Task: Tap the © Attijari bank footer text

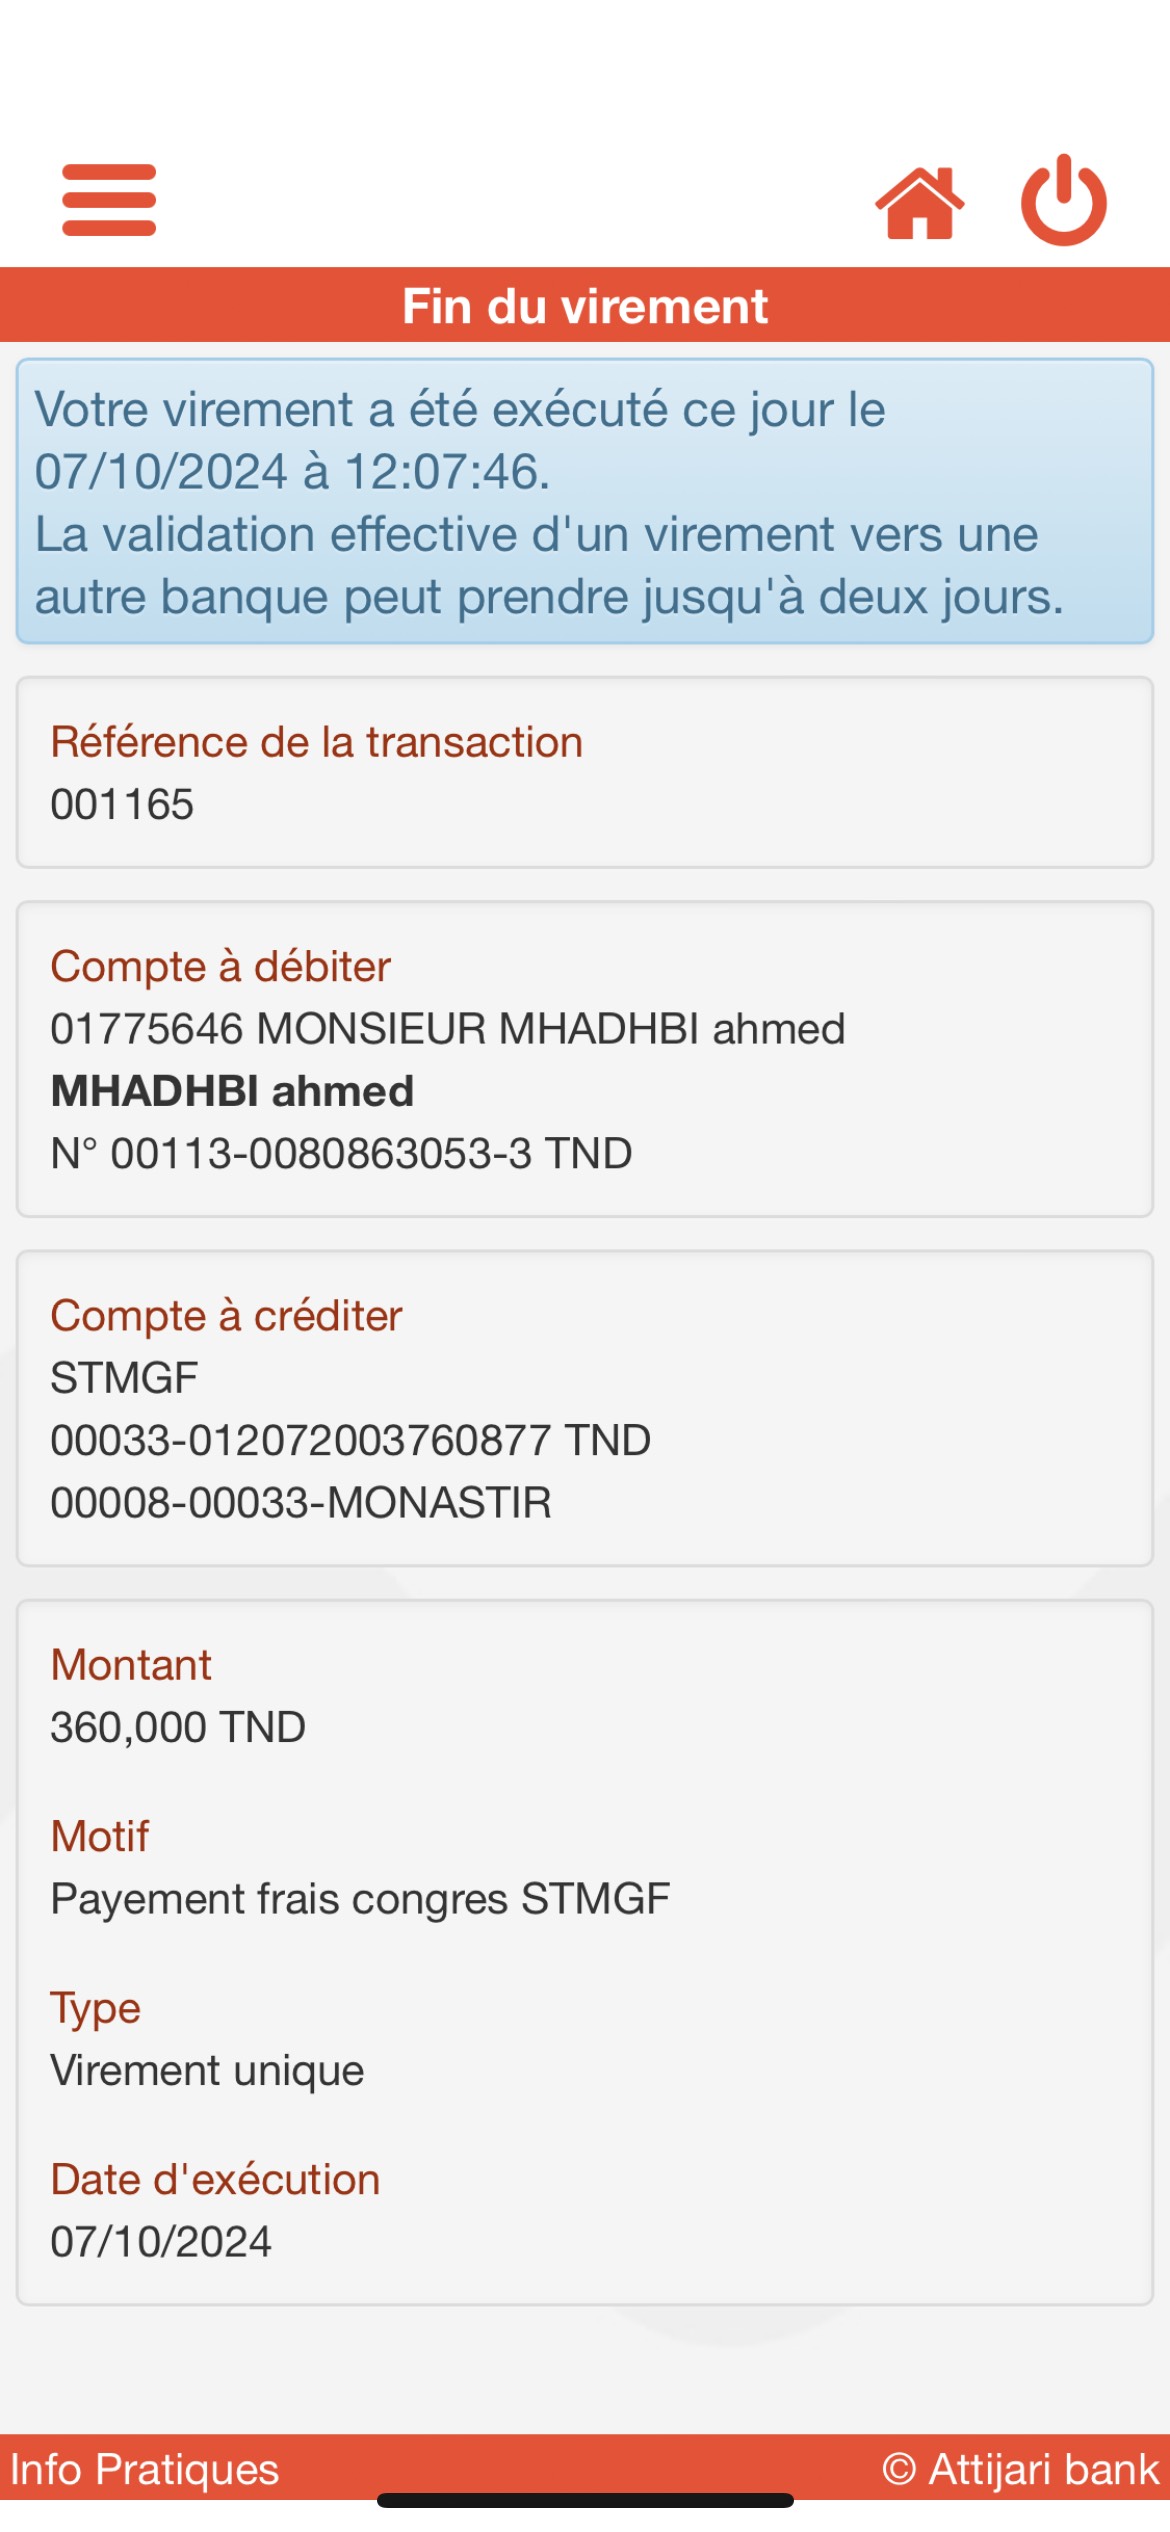Action: coord(1020,2469)
